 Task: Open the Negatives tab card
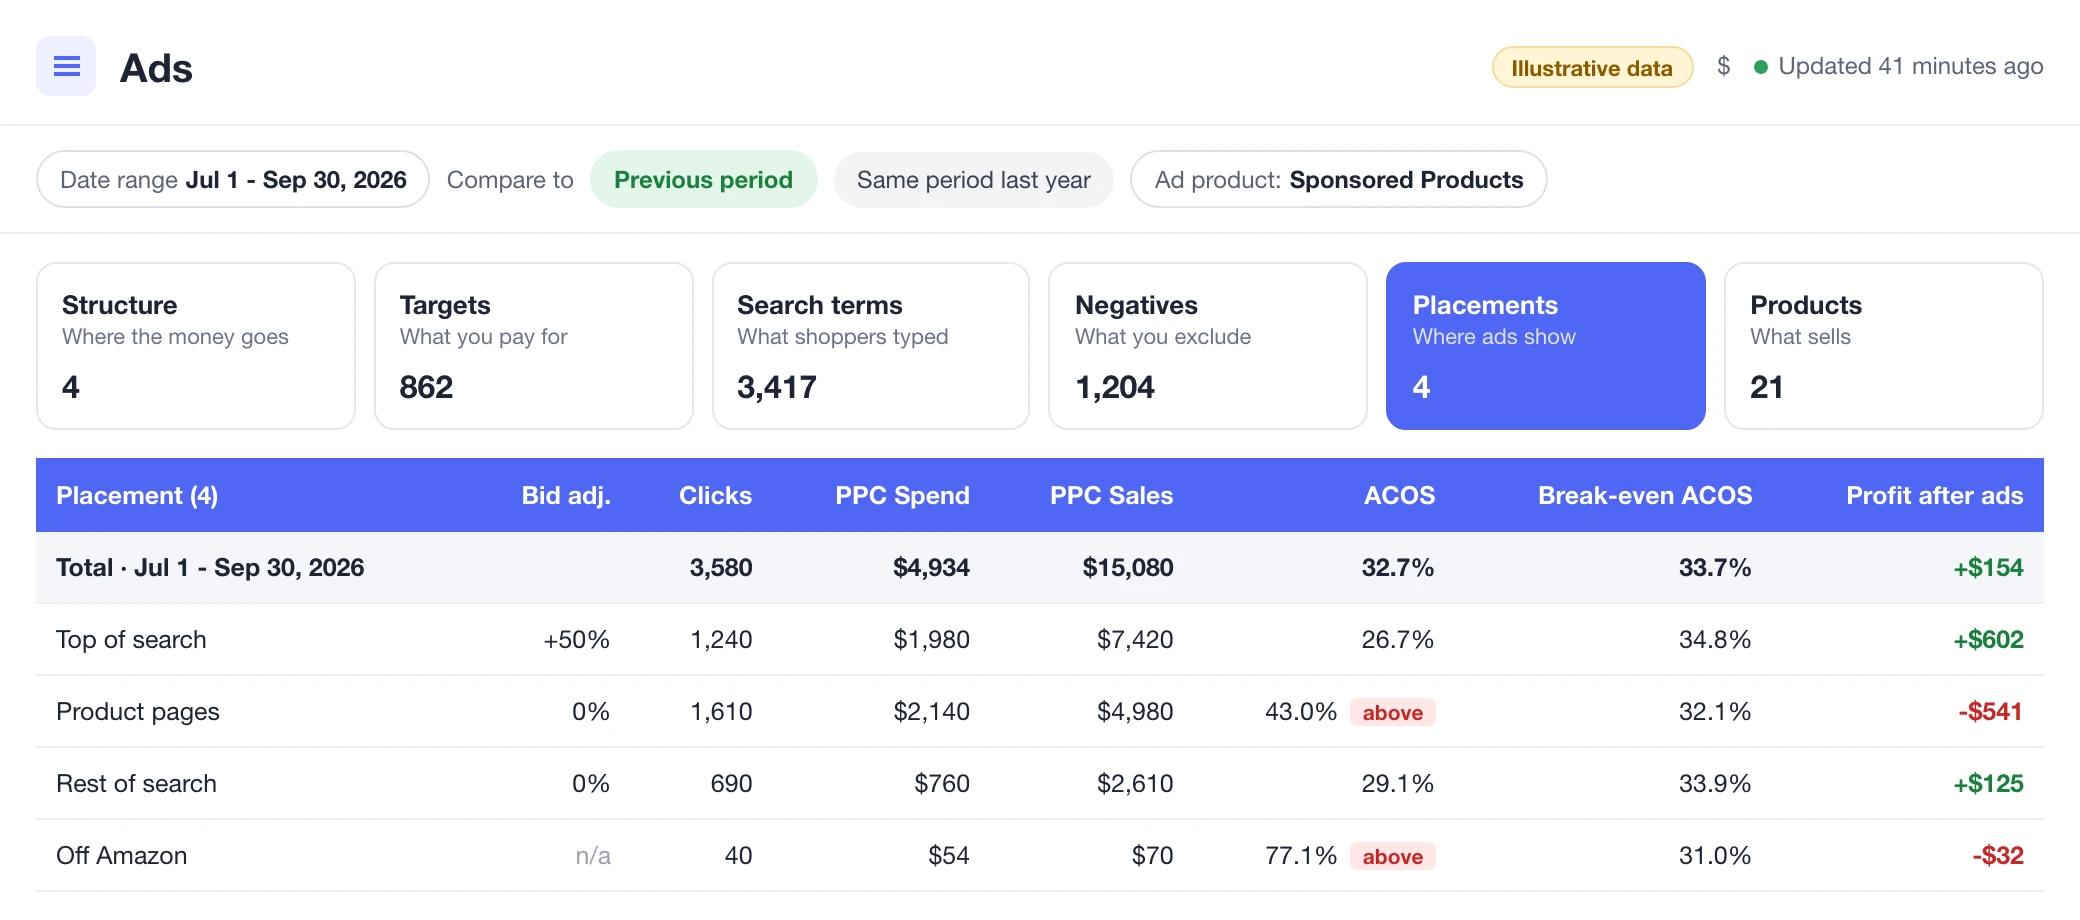point(1208,346)
